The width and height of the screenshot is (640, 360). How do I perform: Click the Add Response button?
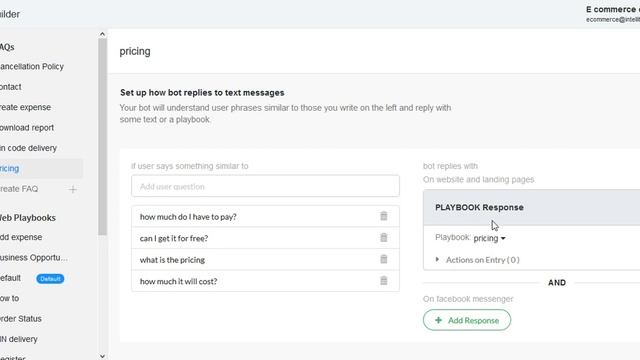(467, 320)
